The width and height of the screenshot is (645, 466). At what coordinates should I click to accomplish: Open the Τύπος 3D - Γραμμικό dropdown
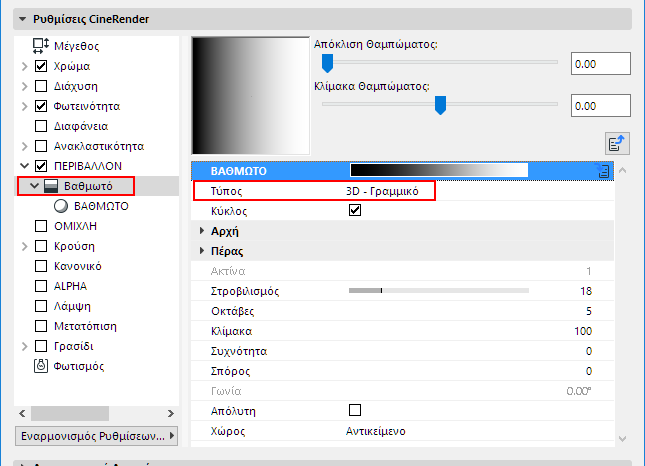point(382,191)
